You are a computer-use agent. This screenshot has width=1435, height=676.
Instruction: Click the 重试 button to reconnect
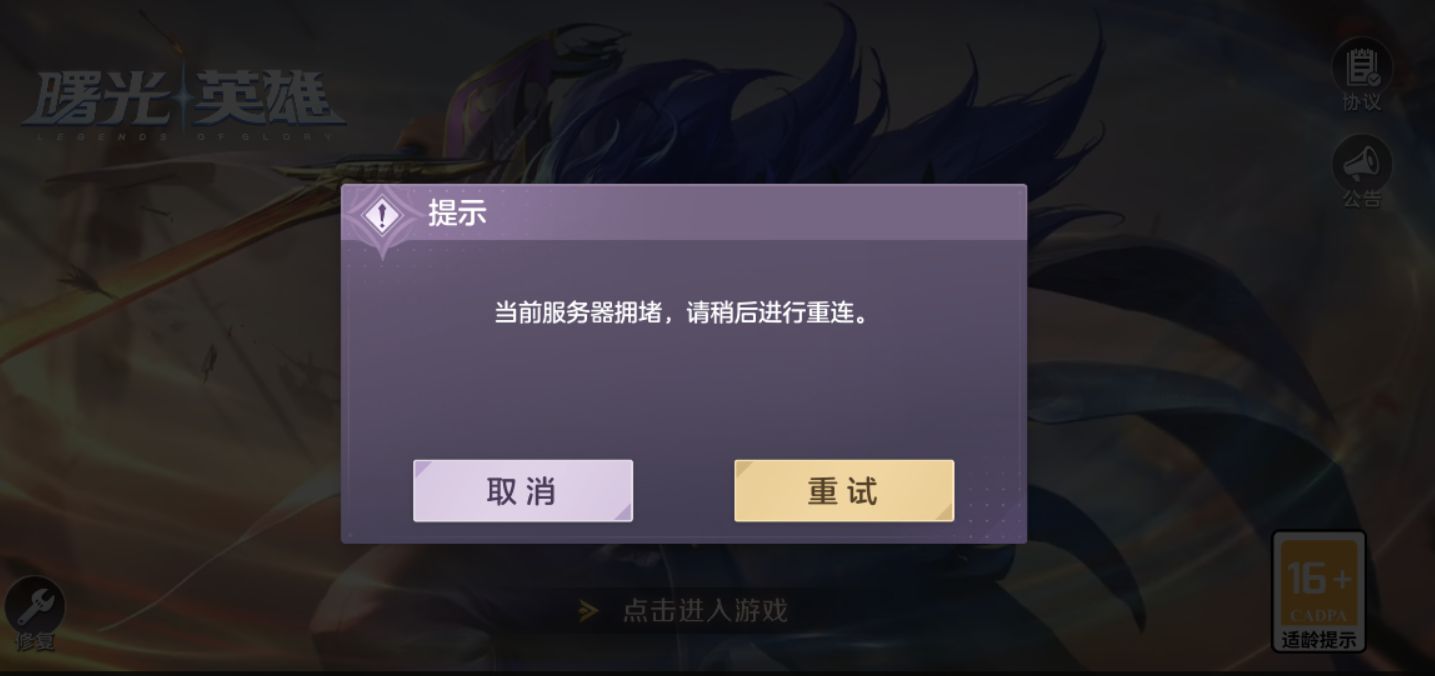(x=844, y=491)
